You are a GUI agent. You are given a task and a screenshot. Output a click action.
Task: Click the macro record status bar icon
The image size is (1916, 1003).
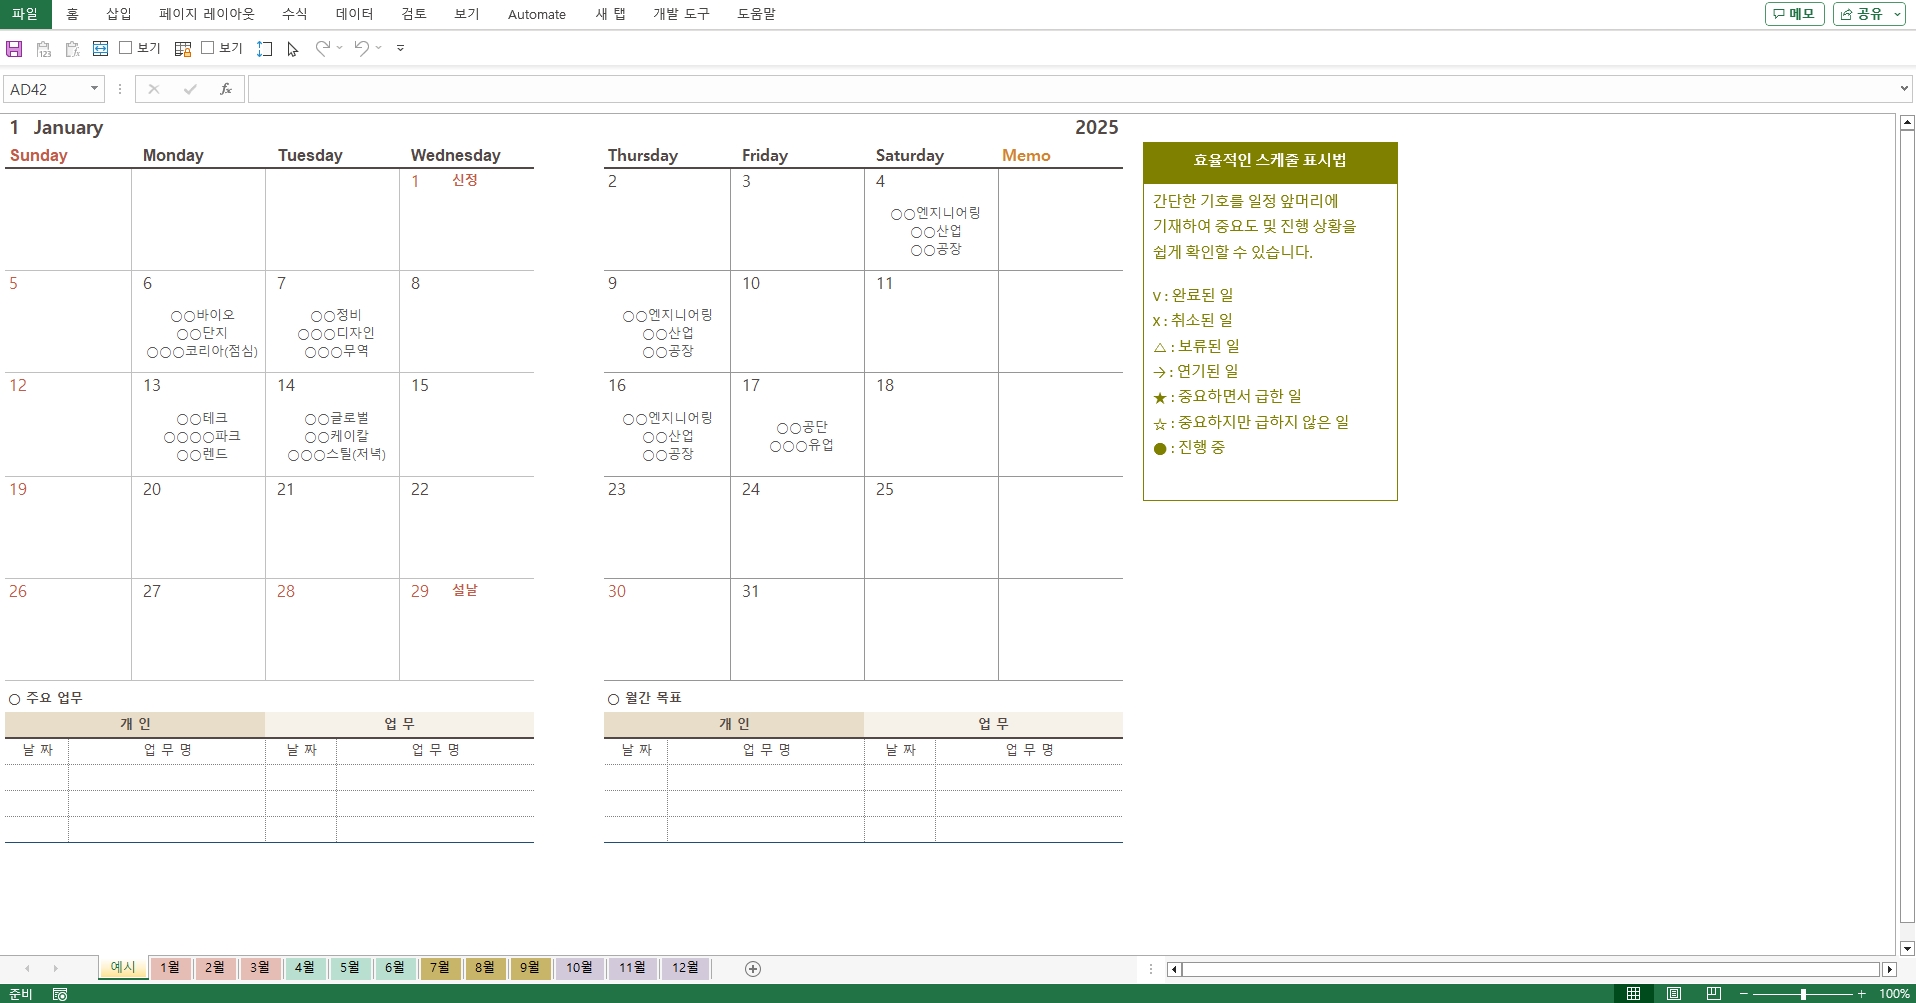click(x=60, y=994)
